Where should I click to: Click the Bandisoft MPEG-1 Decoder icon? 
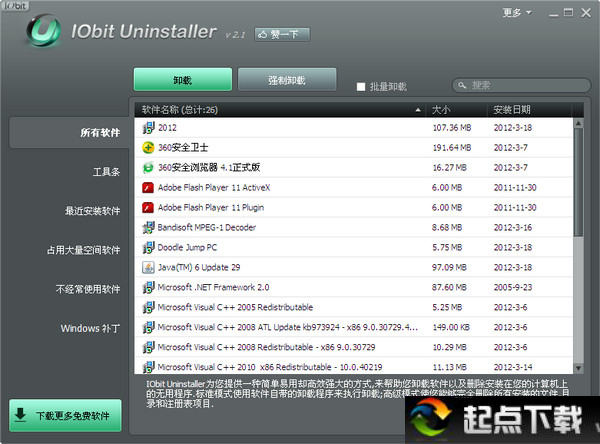(148, 227)
